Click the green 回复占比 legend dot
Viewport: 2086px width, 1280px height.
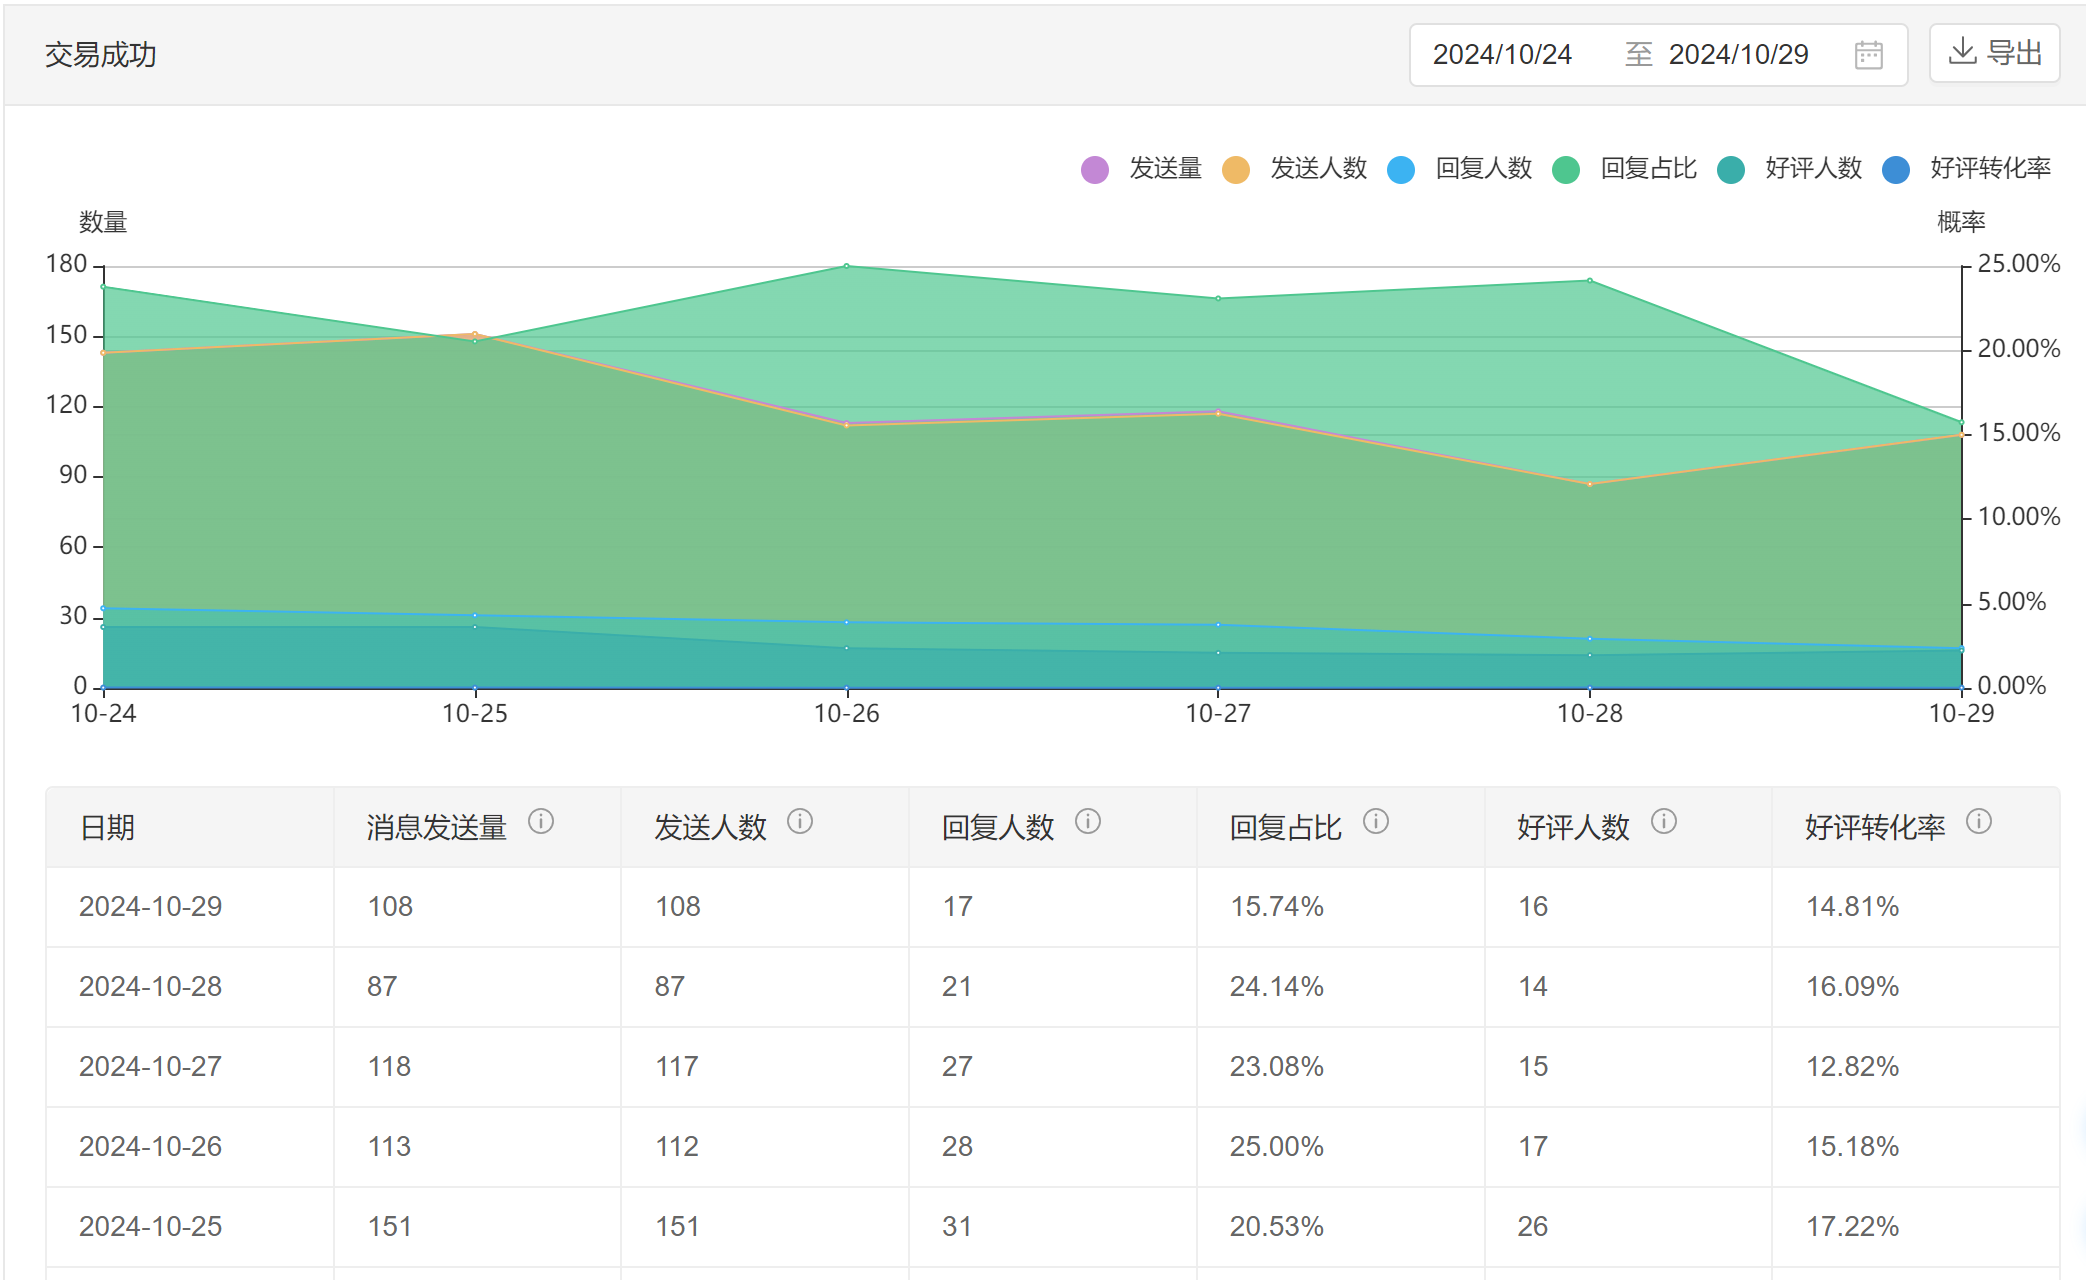(1566, 170)
